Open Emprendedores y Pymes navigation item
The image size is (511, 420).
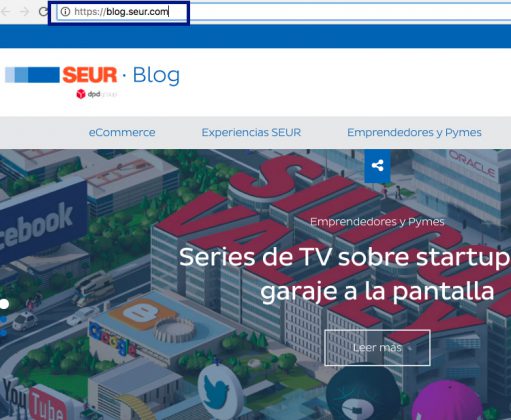[x=414, y=132]
